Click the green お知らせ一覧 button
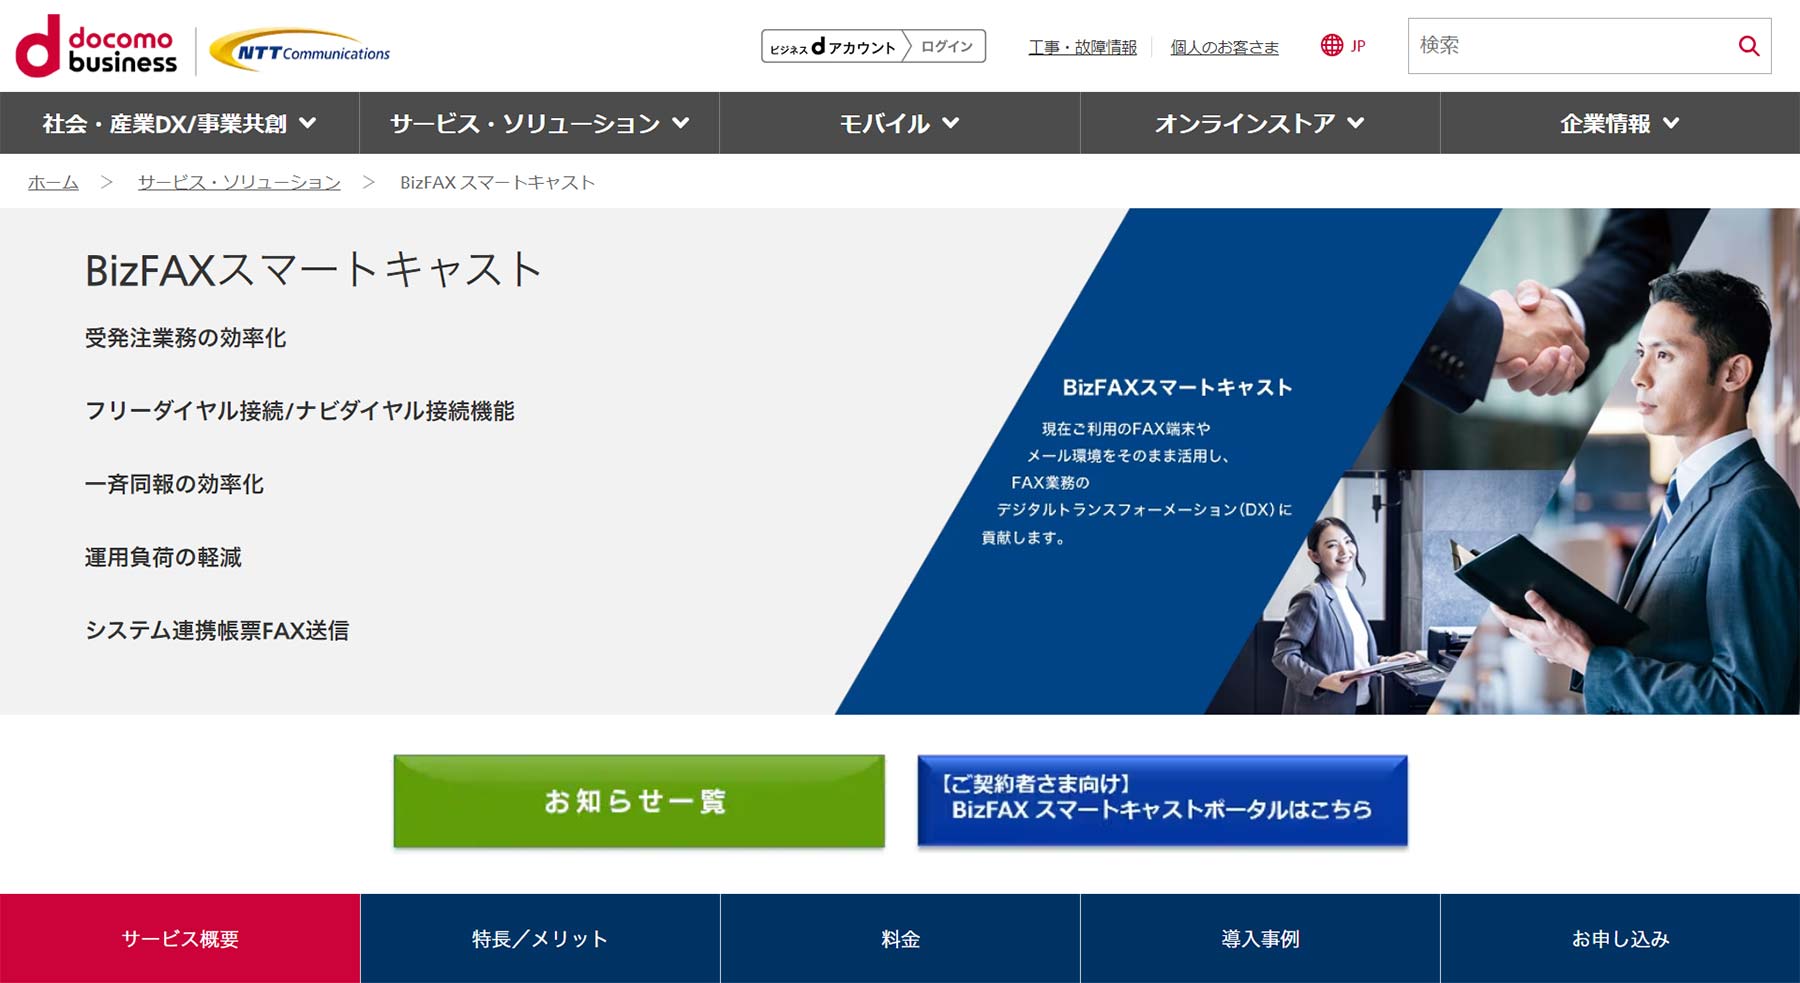The image size is (1800, 983). (x=639, y=801)
